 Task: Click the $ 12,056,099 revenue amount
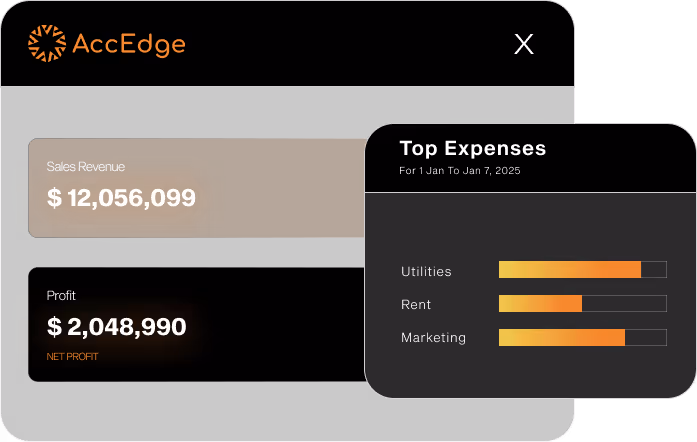(121, 198)
